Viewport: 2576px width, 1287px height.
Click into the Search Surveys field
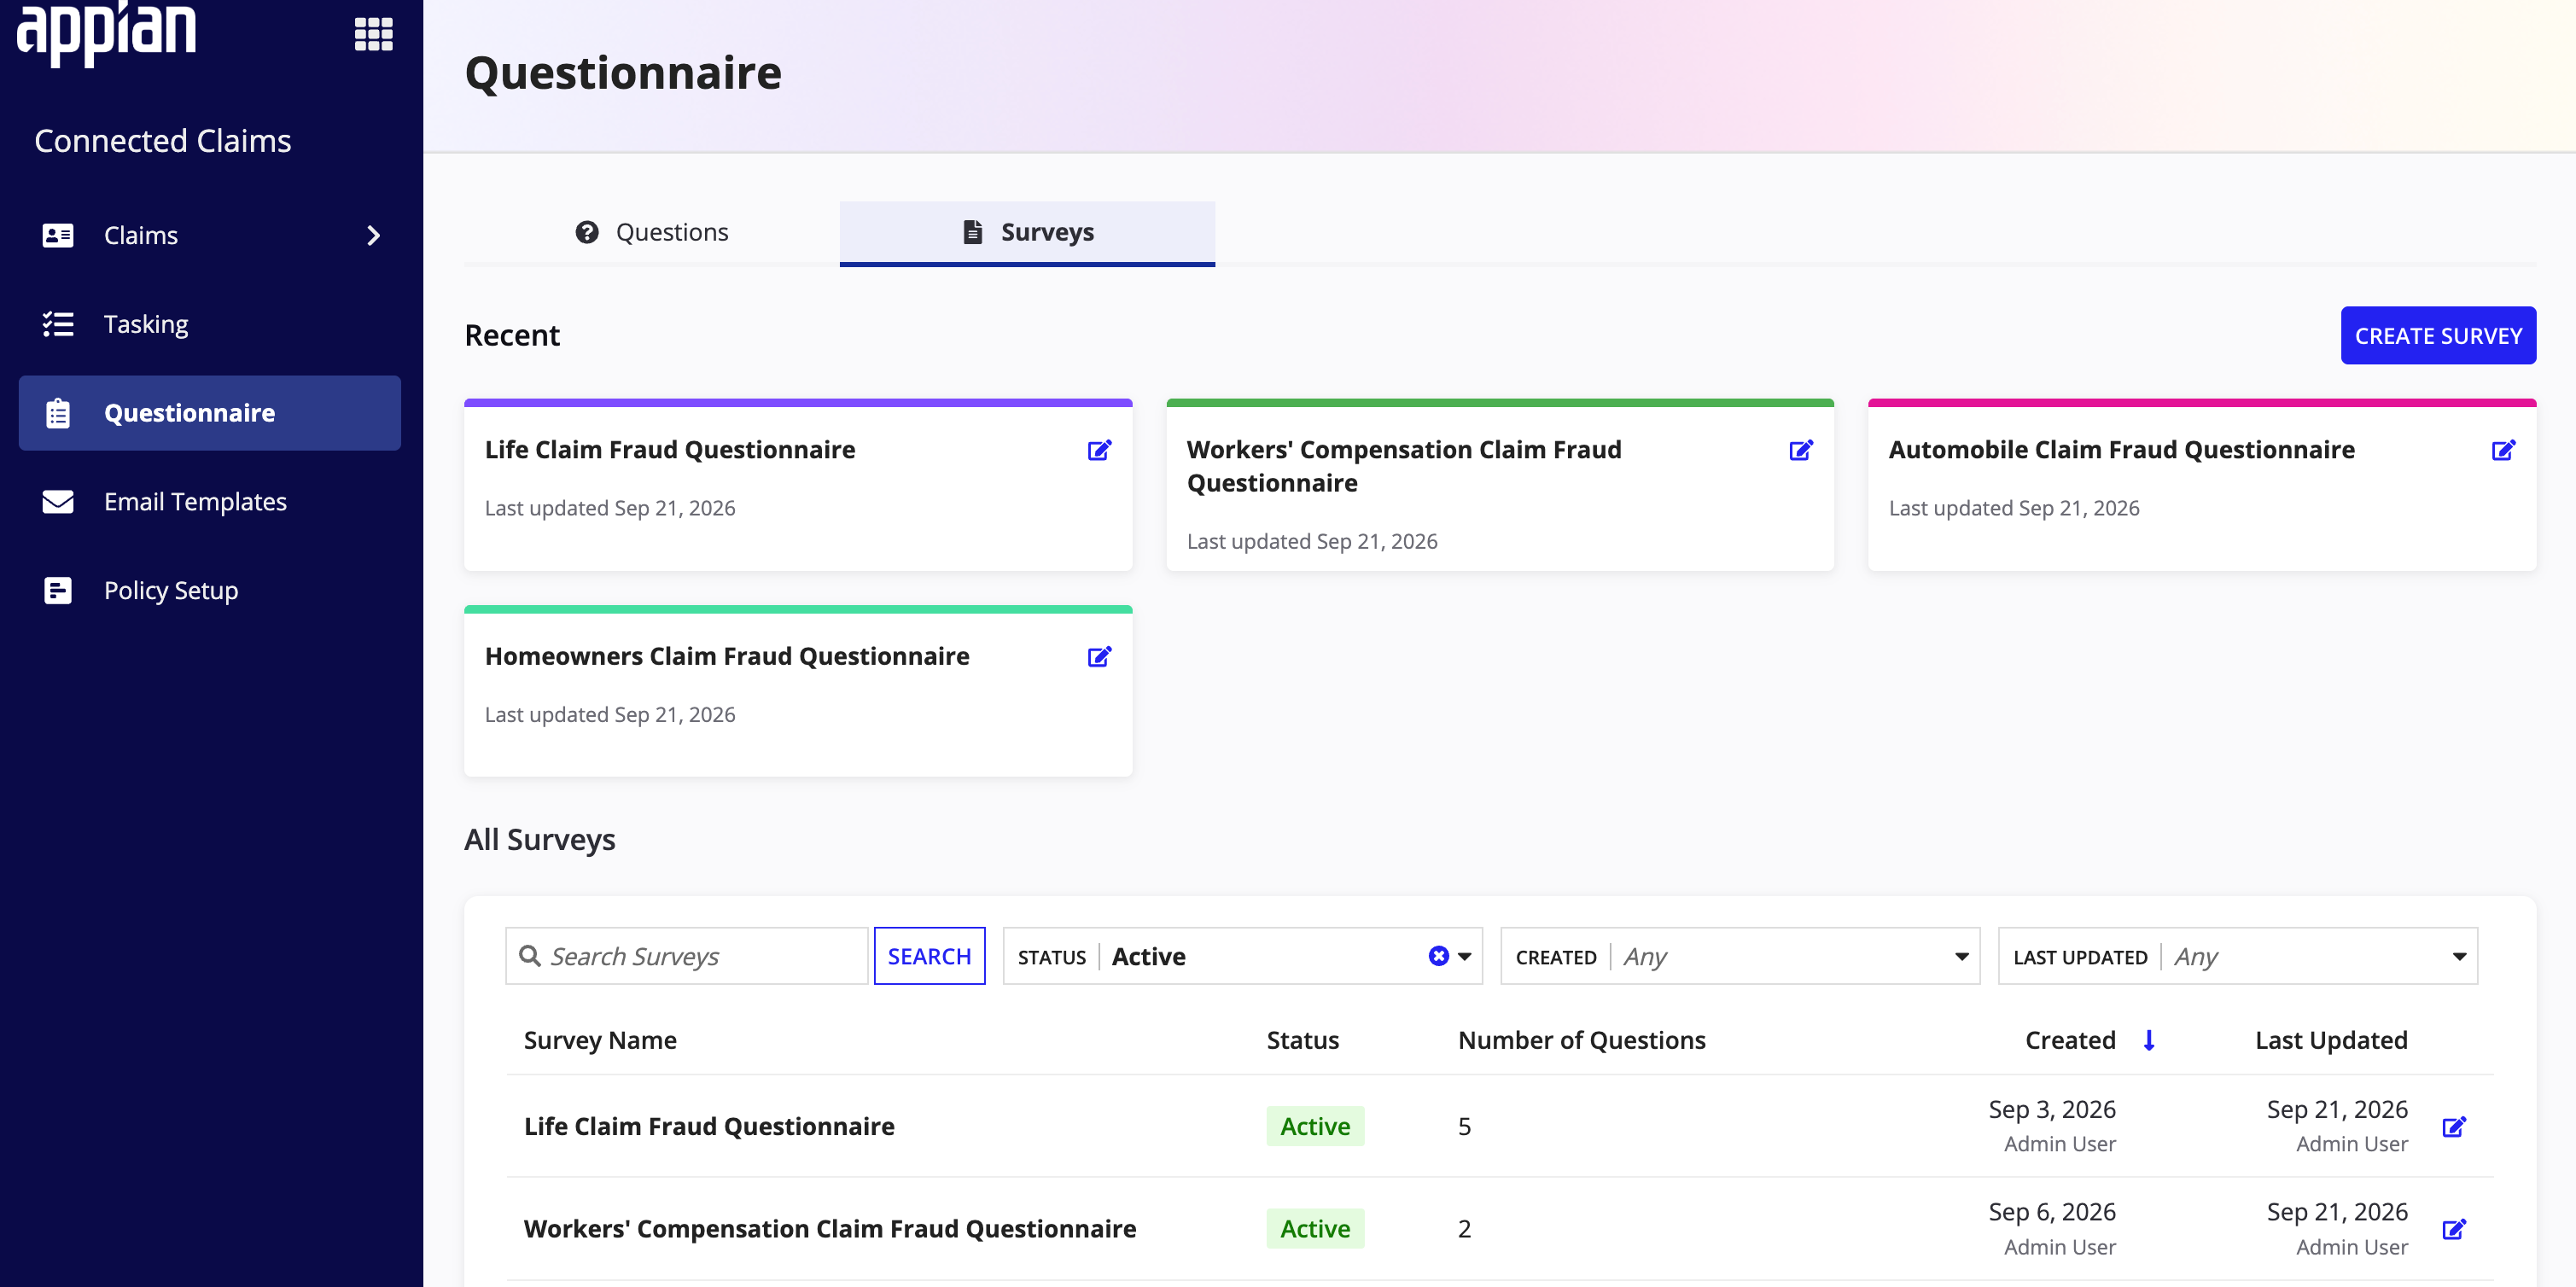tap(687, 956)
